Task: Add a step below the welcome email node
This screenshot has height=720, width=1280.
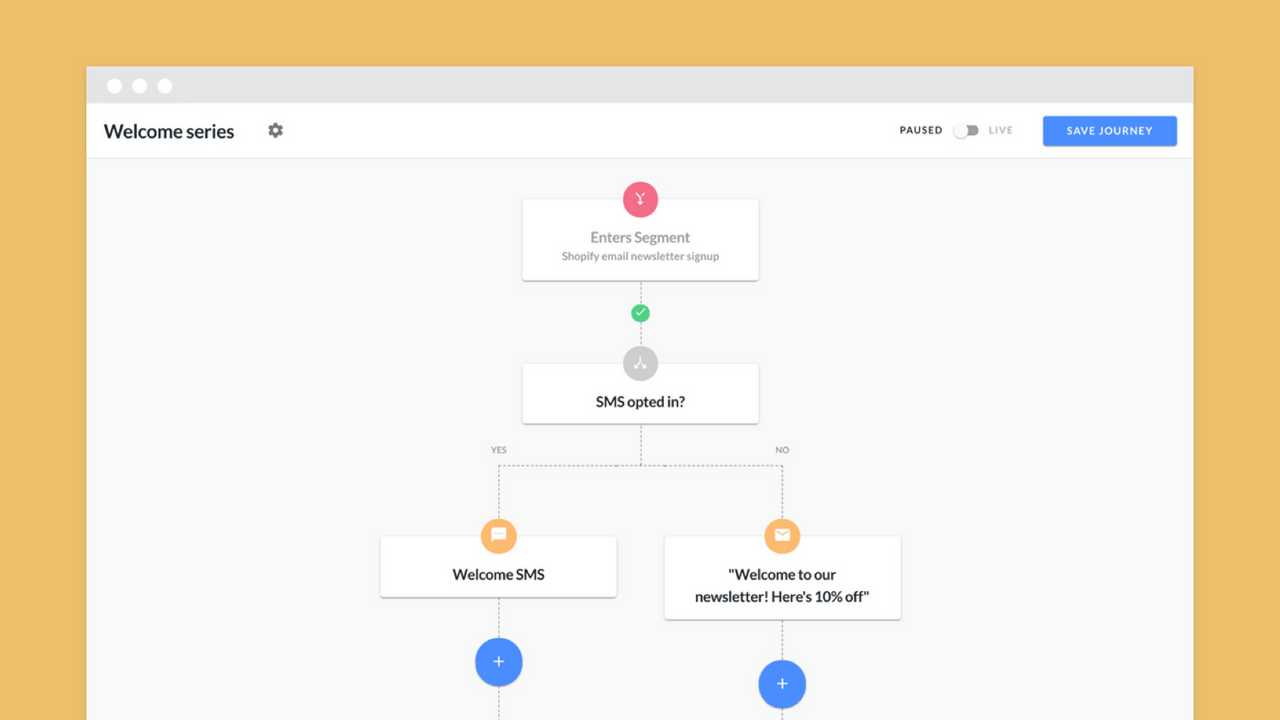Action: tap(782, 684)
